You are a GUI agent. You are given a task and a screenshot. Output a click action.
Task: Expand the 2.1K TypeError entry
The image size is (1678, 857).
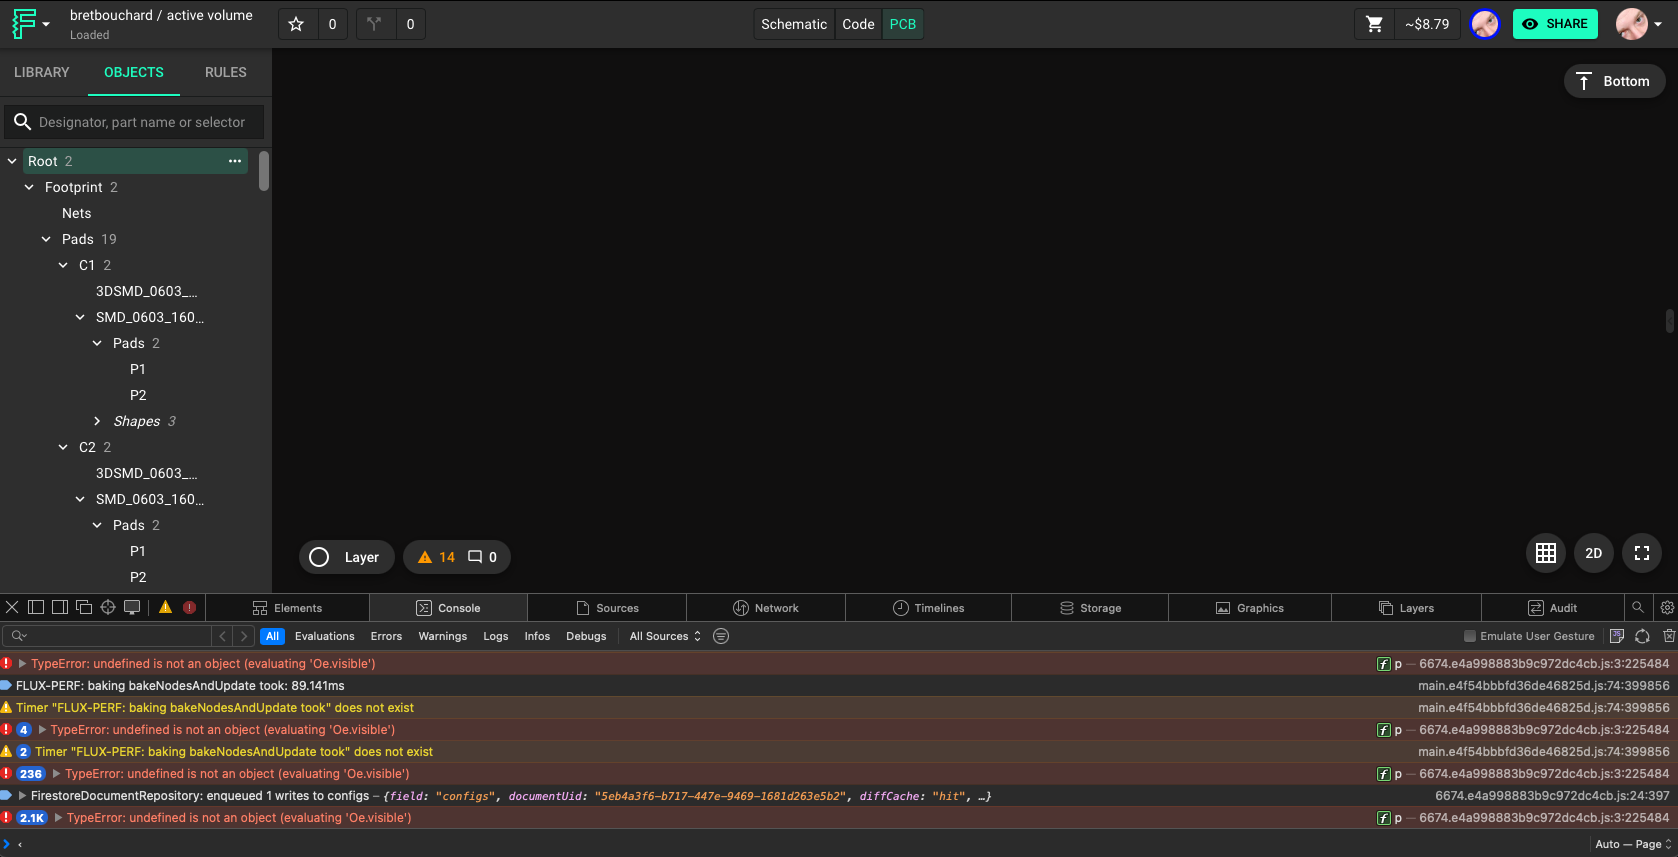(x=59, y=818)
